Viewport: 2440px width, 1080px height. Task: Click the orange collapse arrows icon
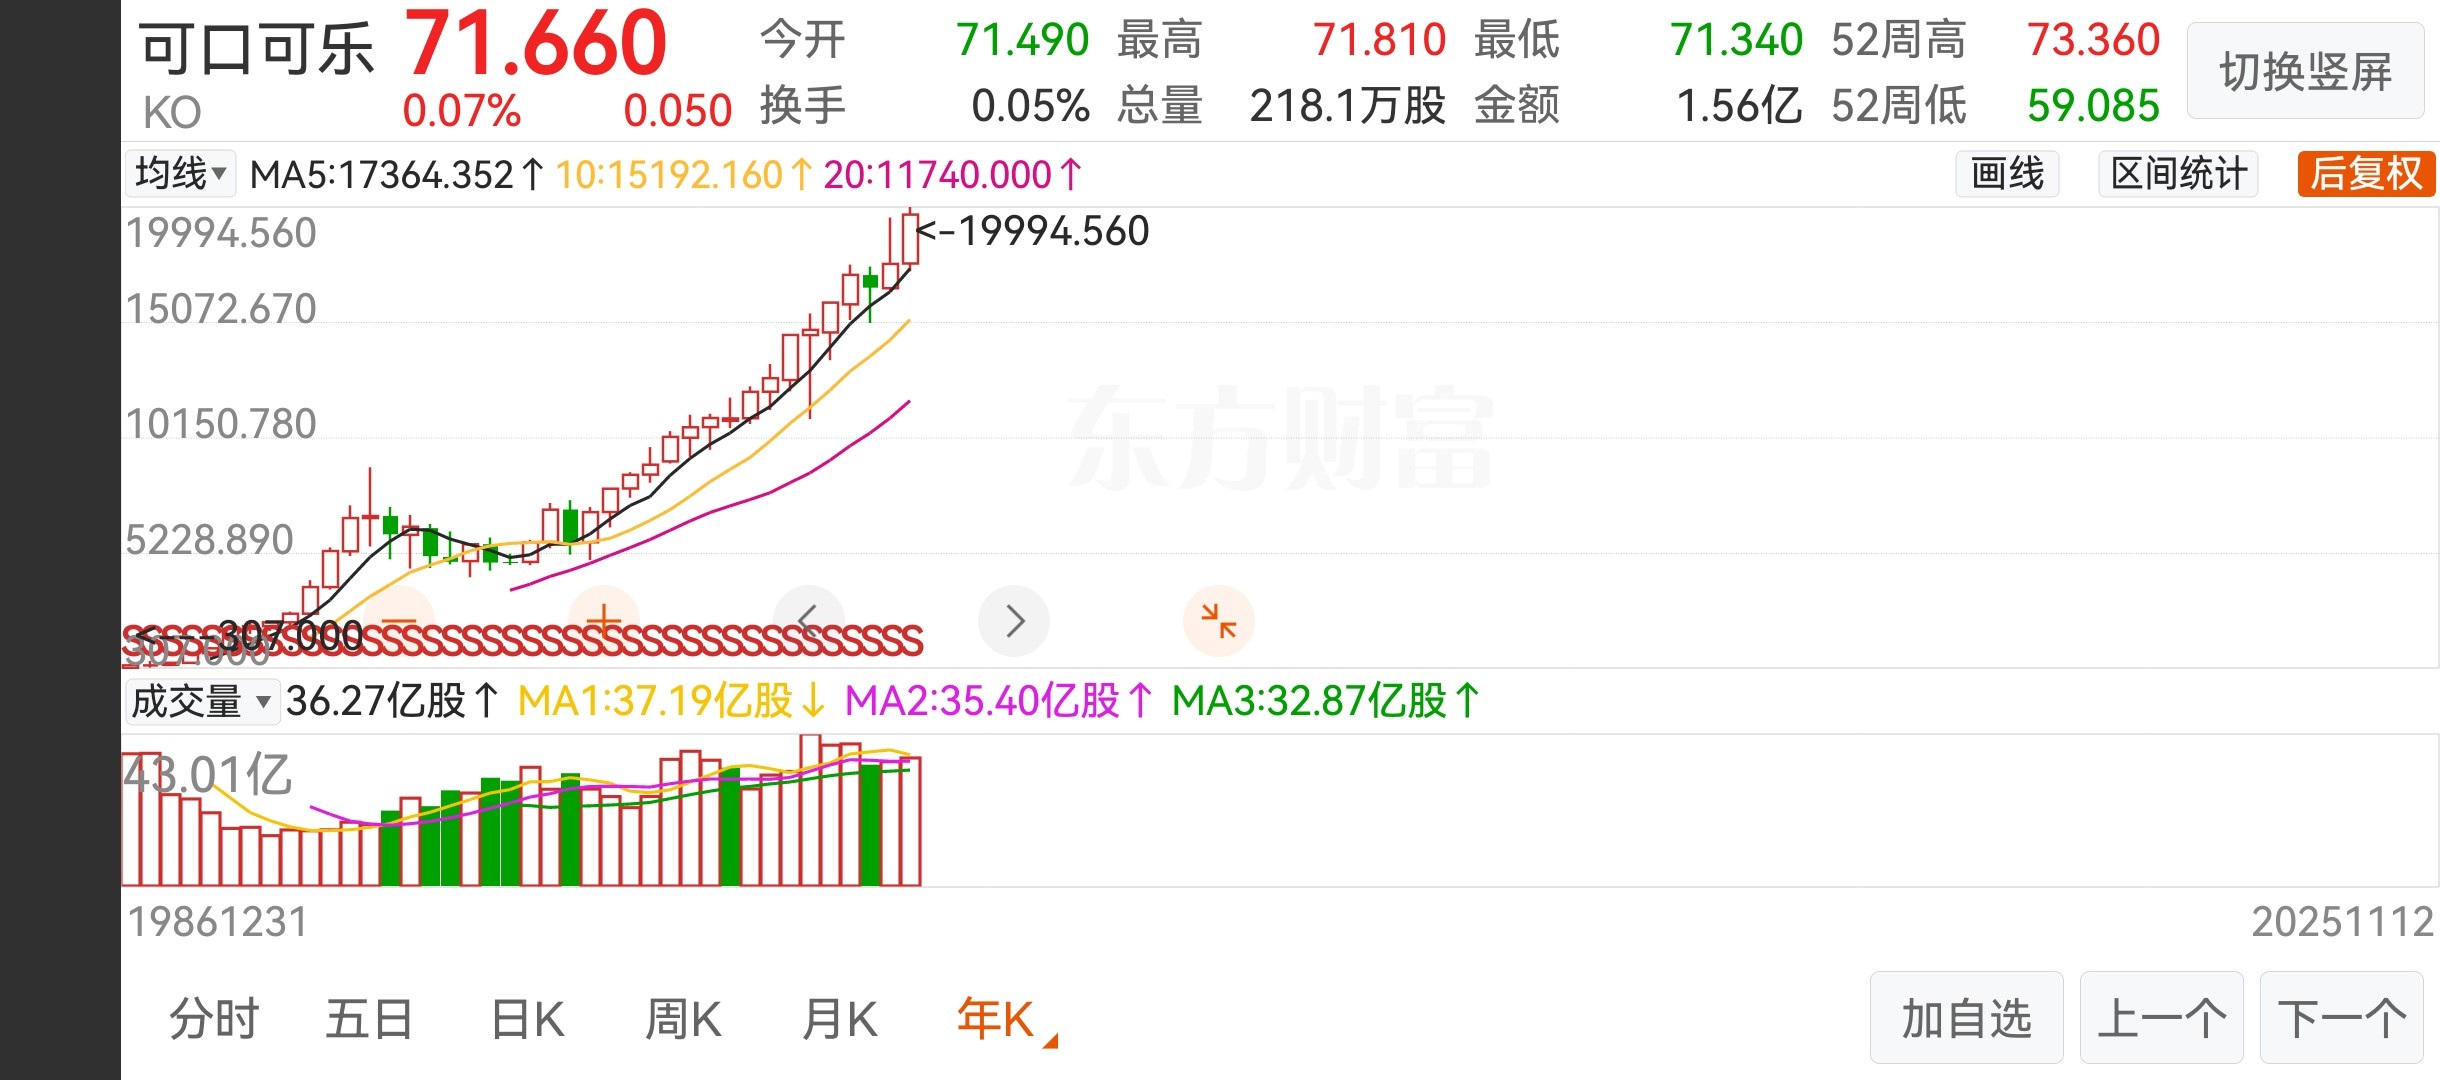click(x=1218, y=621)
